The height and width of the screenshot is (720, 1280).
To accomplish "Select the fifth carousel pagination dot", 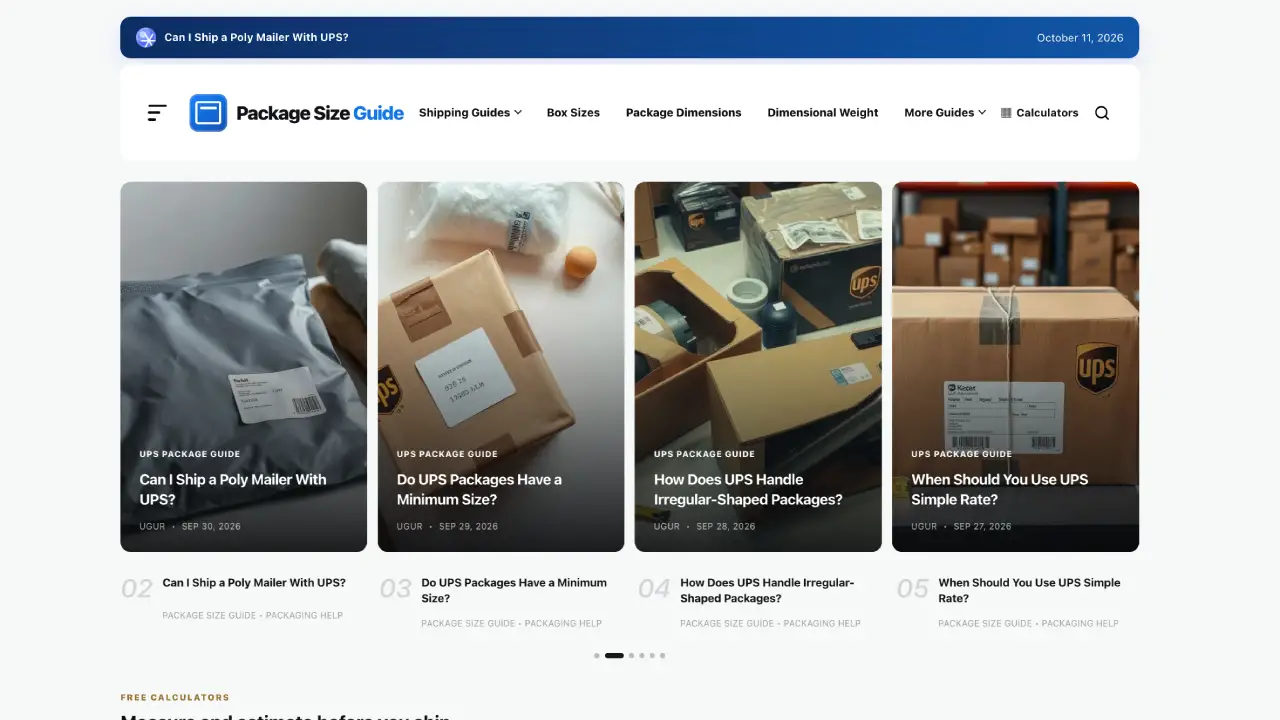I will pyautogui.click(x=652, y=656).
